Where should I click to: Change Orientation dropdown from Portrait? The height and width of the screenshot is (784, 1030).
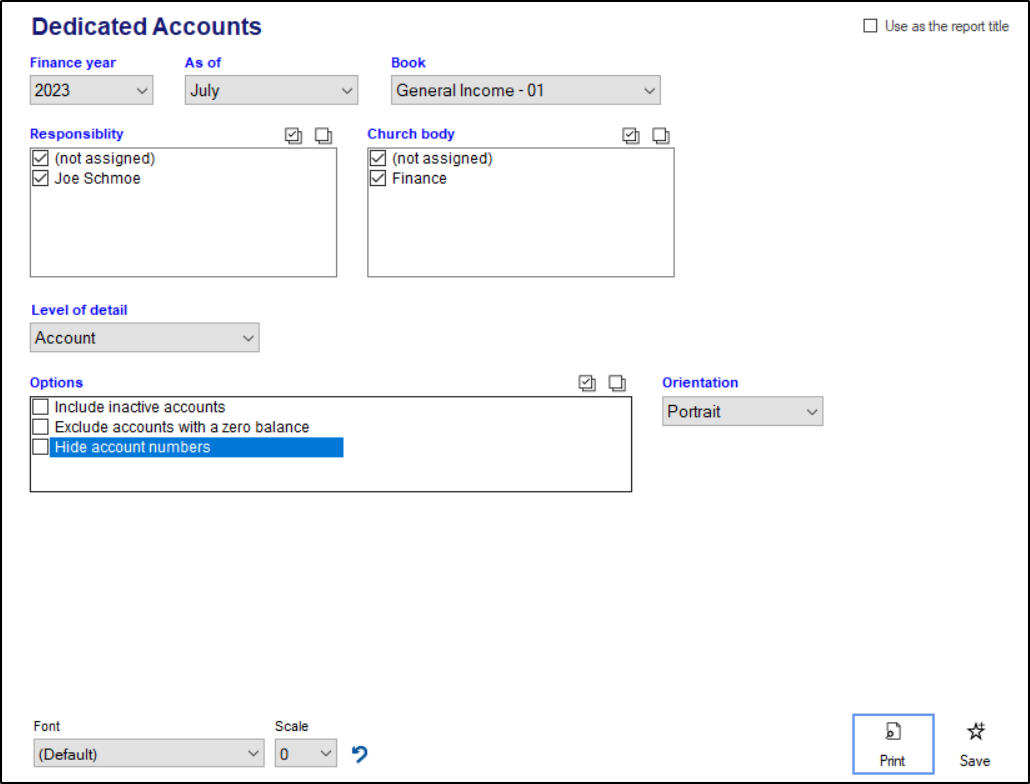[x=742, y=411]
